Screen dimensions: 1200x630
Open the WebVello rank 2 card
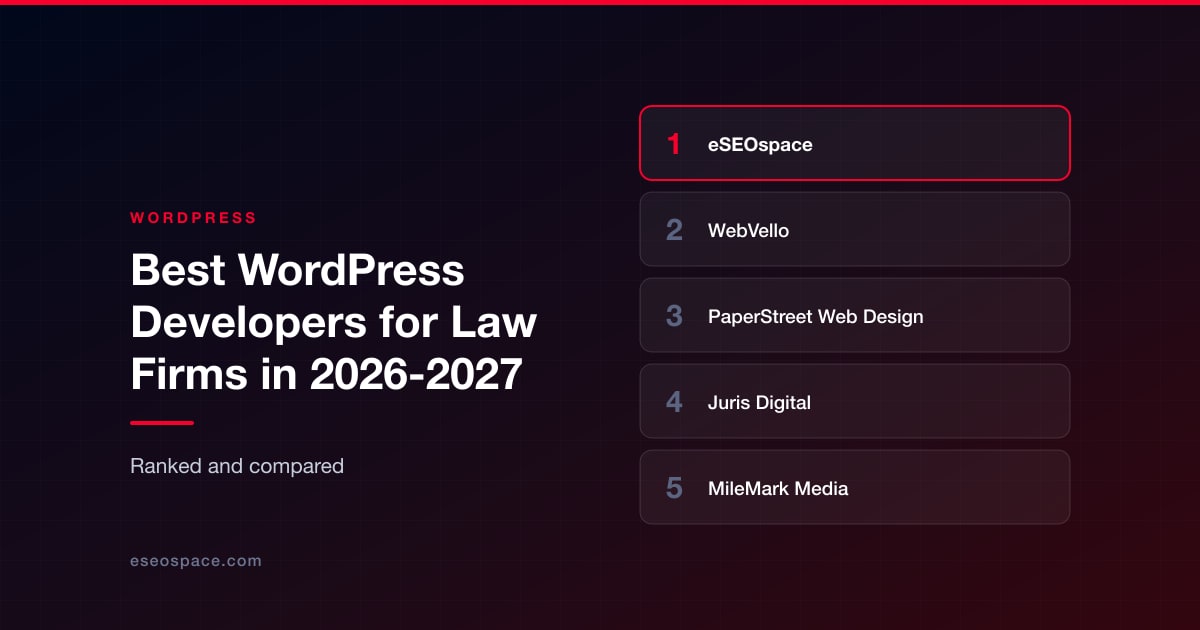(855, 229)
